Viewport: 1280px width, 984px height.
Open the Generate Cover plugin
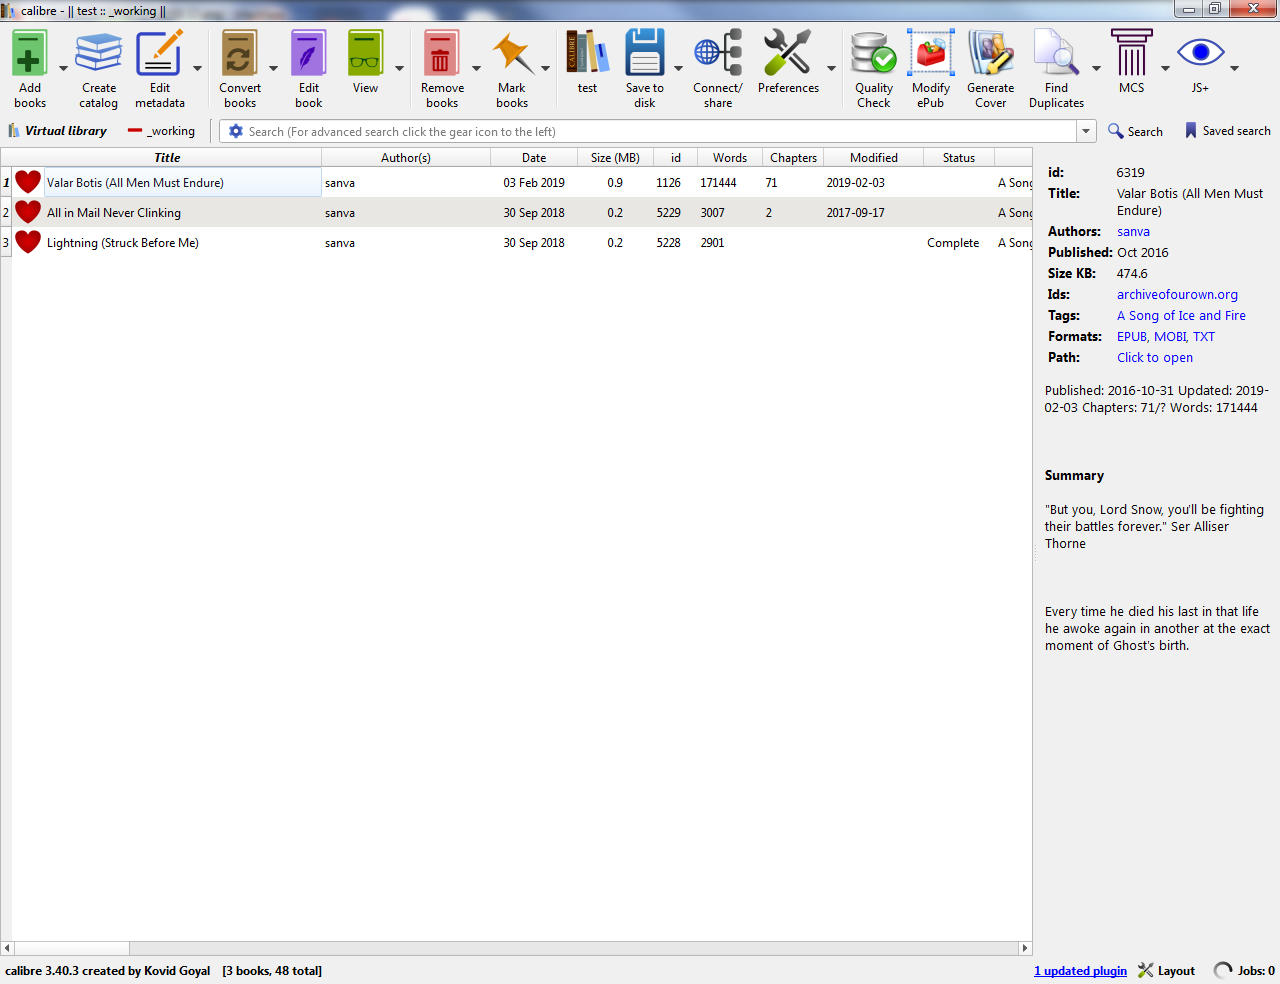point(991,54)
